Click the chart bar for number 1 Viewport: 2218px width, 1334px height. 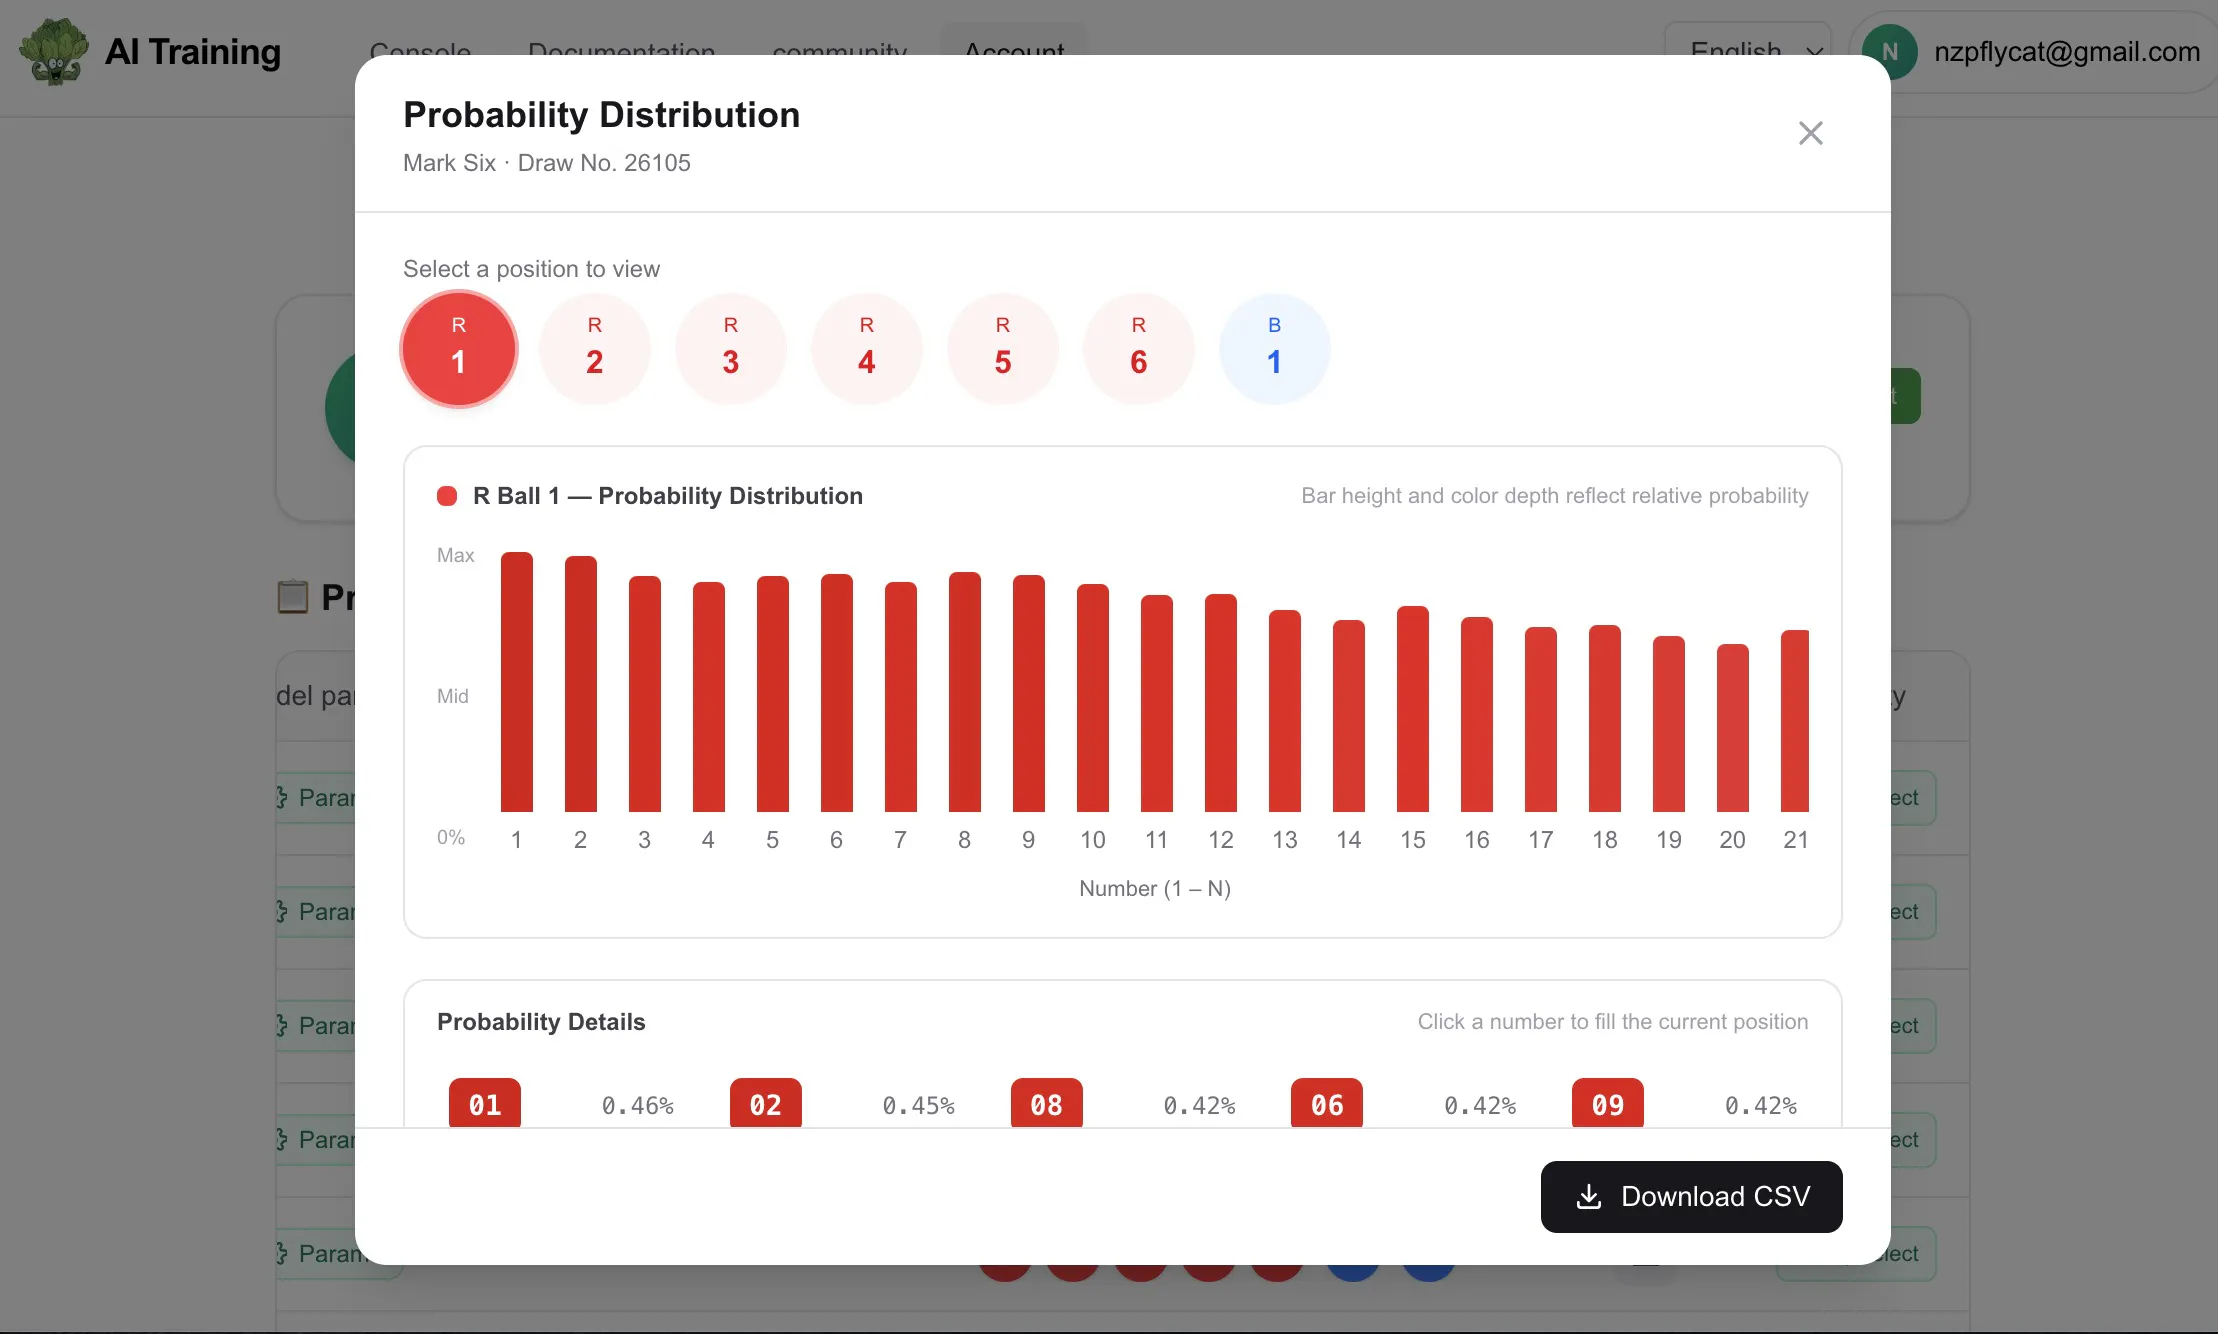[x=517, y=682]
